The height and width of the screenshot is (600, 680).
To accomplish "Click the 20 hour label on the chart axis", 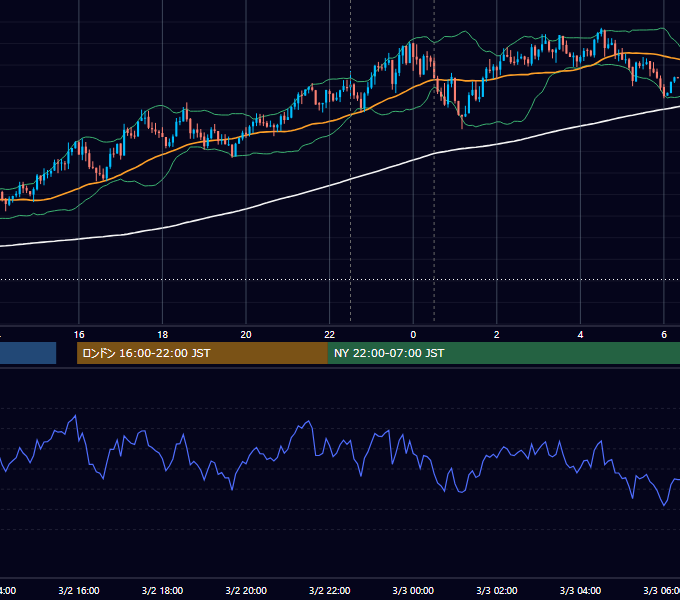I will pyautogui.click(x=246, y=335).
